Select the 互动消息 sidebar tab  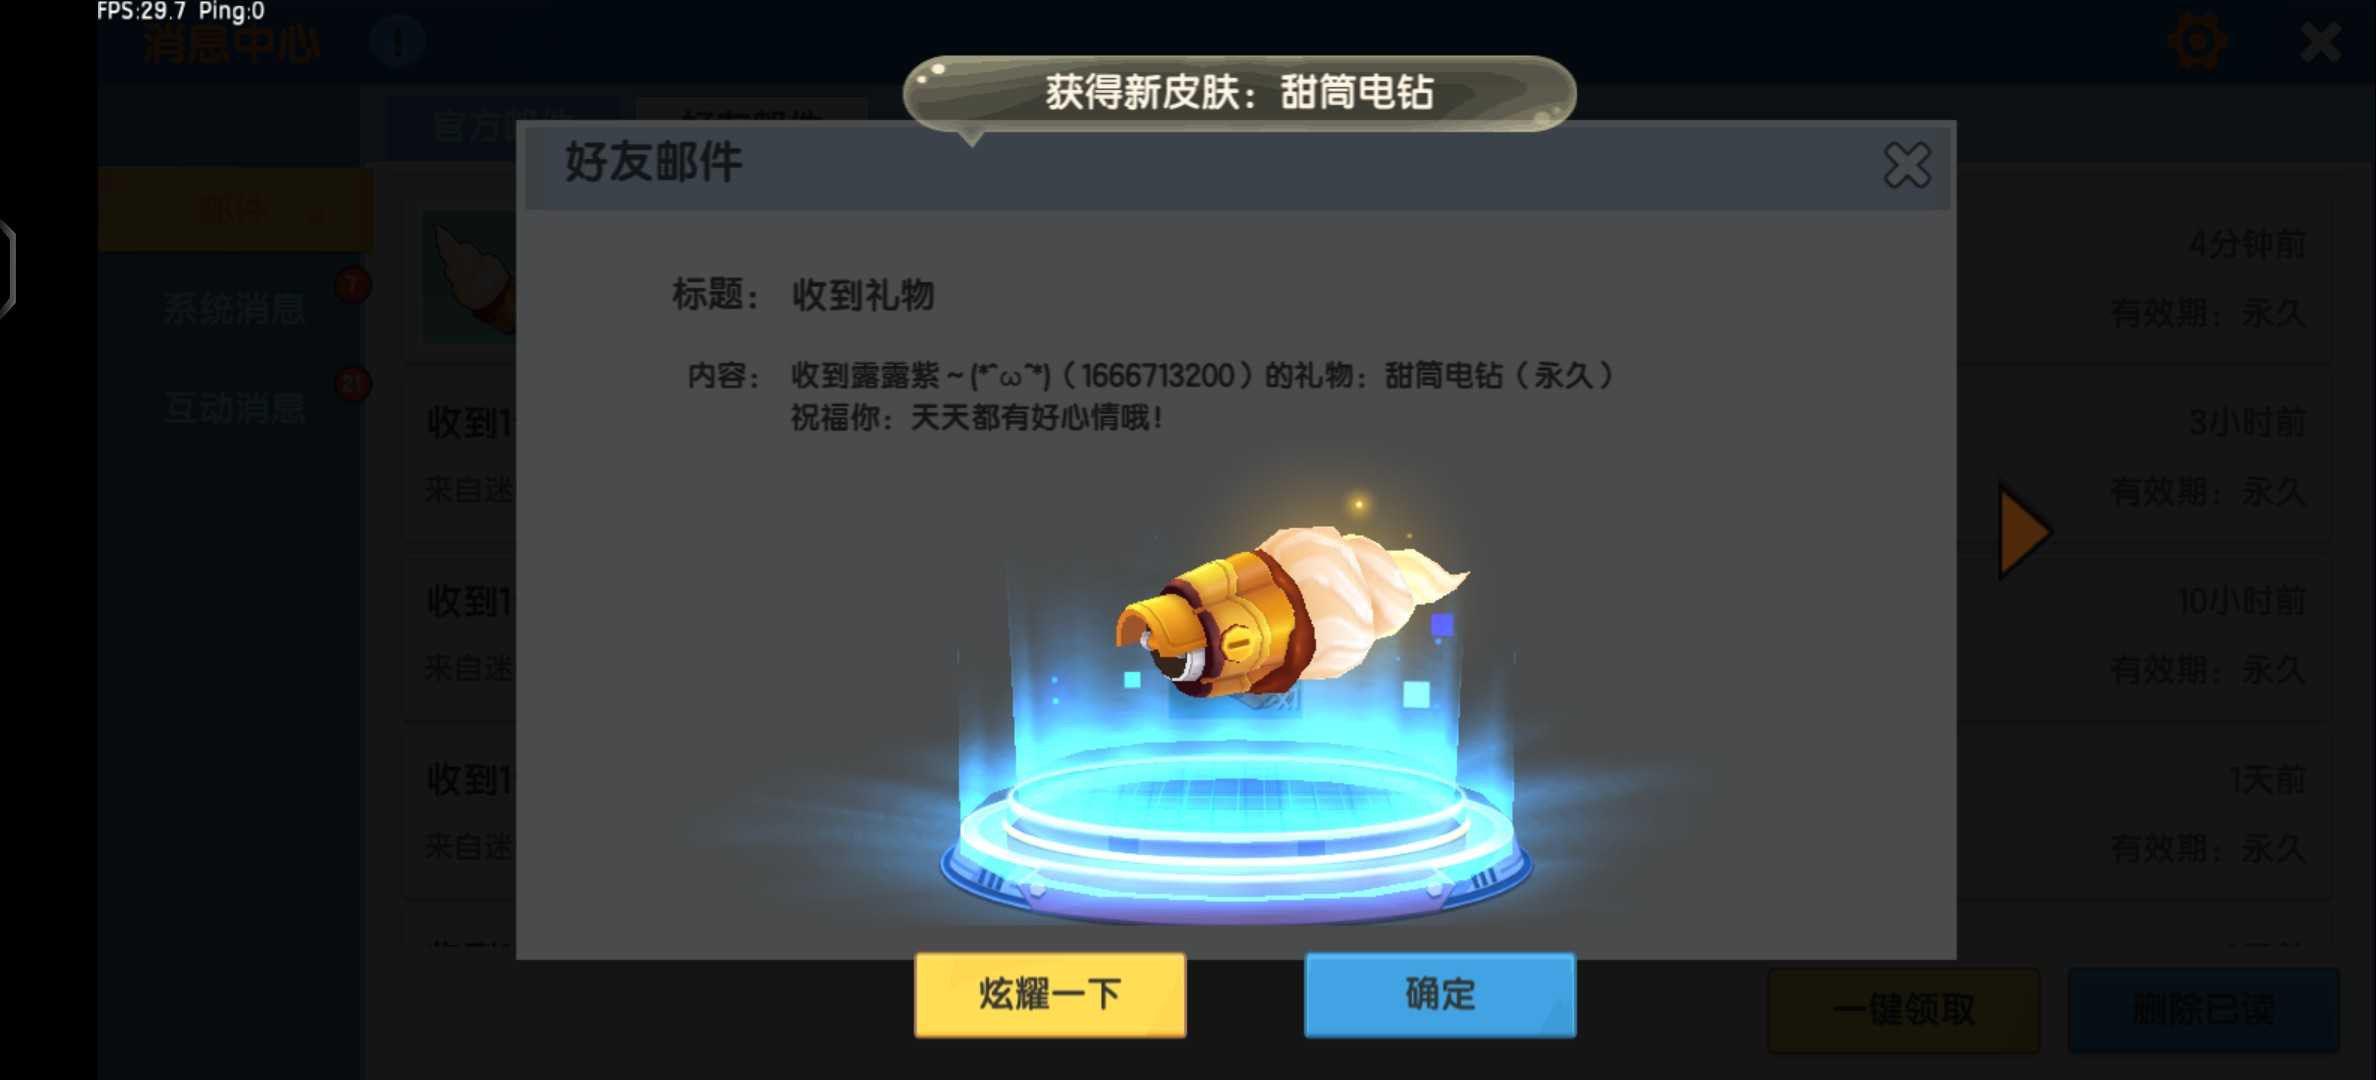pyautogui.click(x=235, y=407)
